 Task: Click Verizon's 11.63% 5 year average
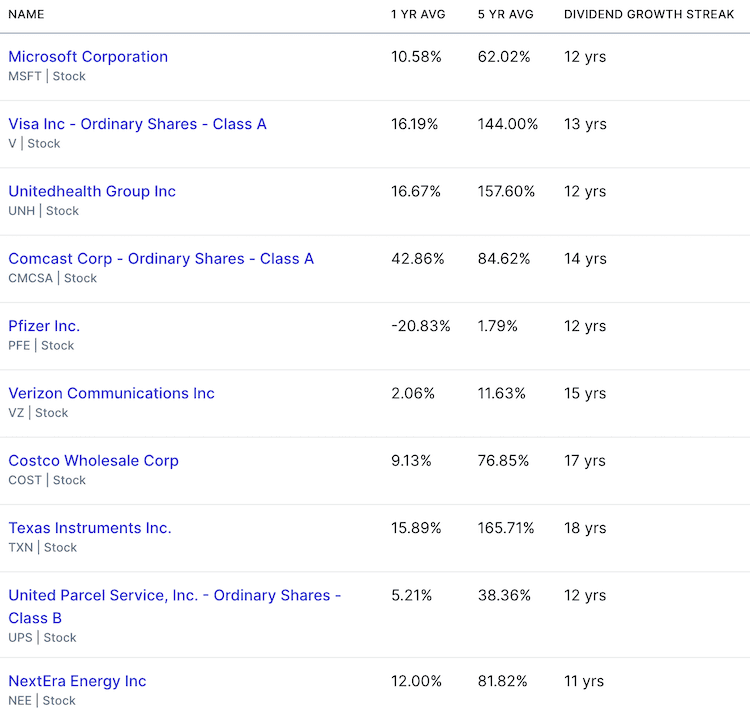tap(502, 393)
